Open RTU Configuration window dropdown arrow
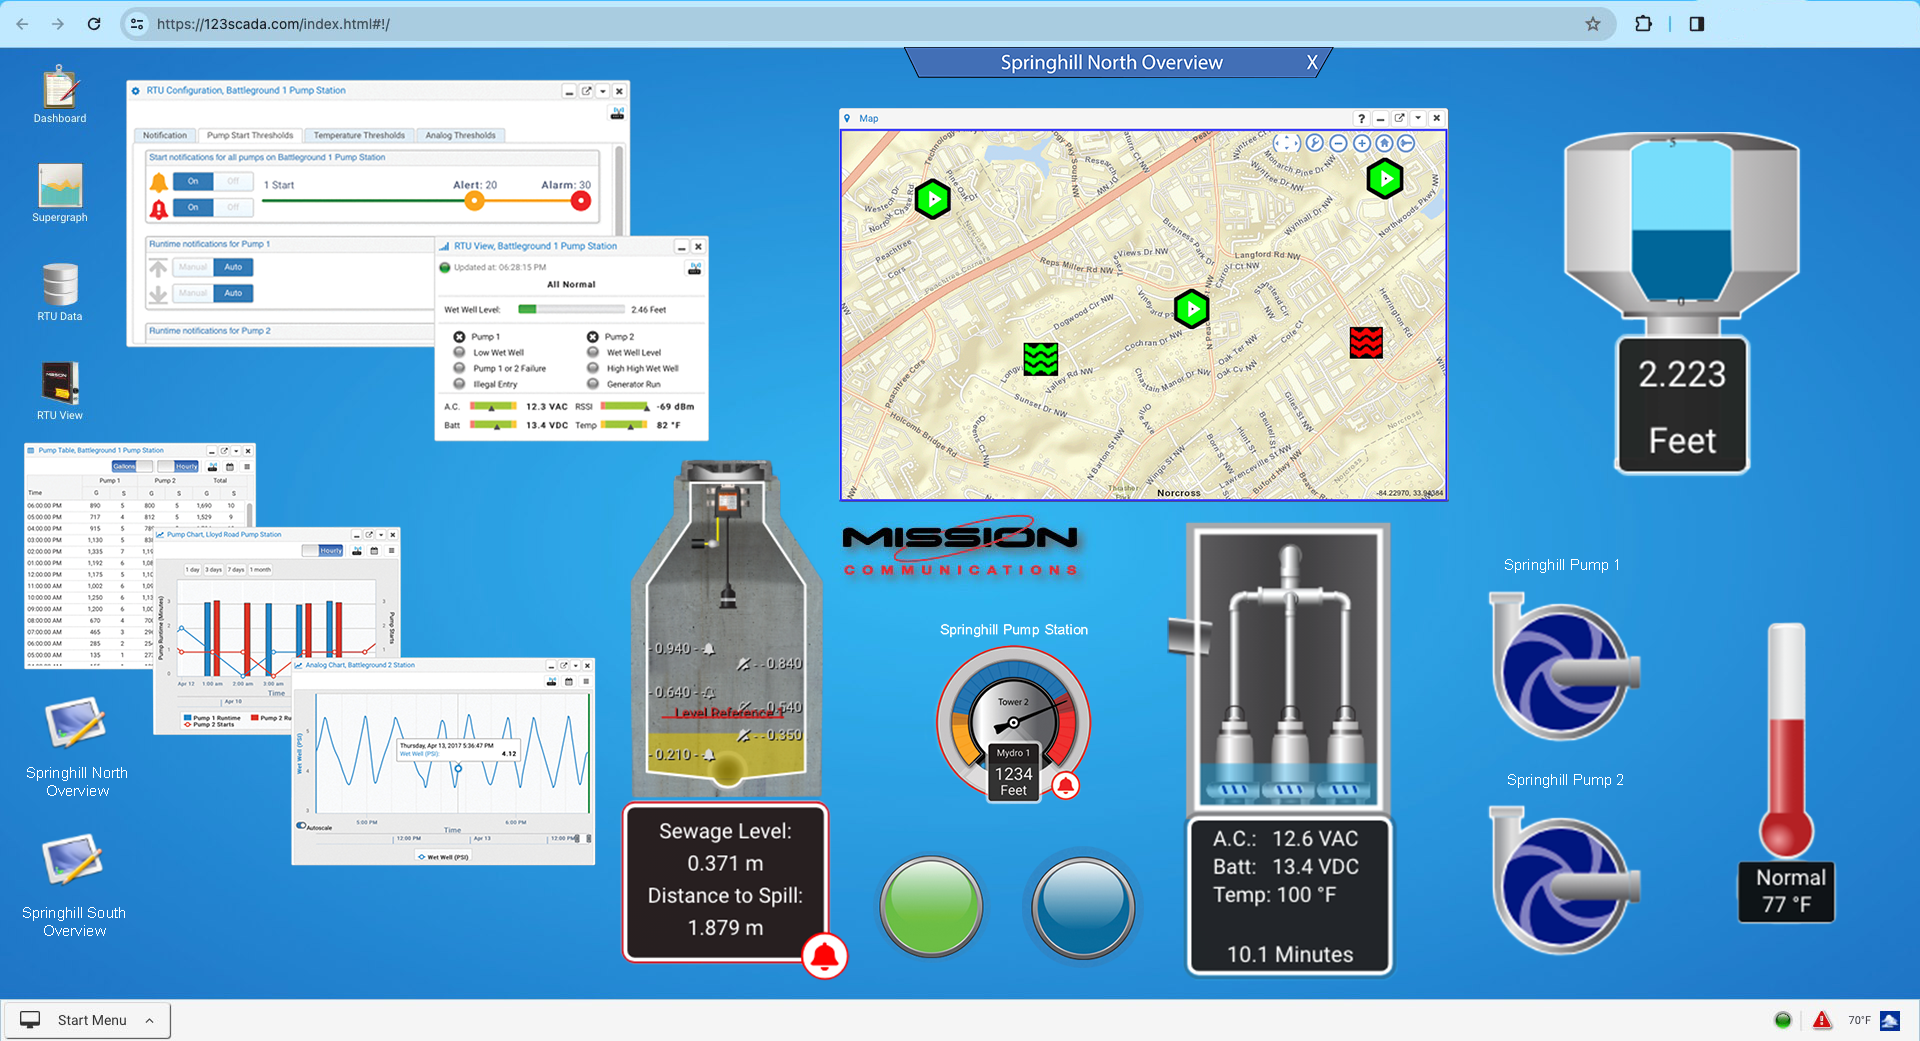 click(x=603, y=91)
